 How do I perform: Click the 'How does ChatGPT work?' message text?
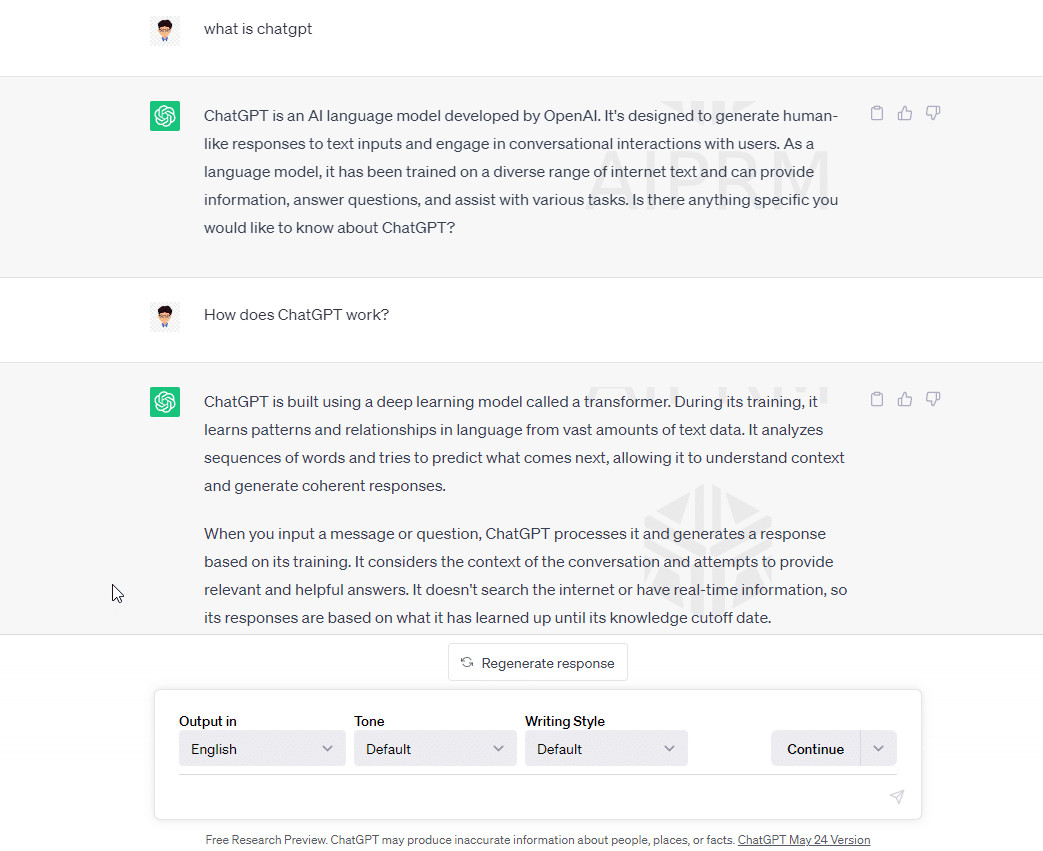296,315
